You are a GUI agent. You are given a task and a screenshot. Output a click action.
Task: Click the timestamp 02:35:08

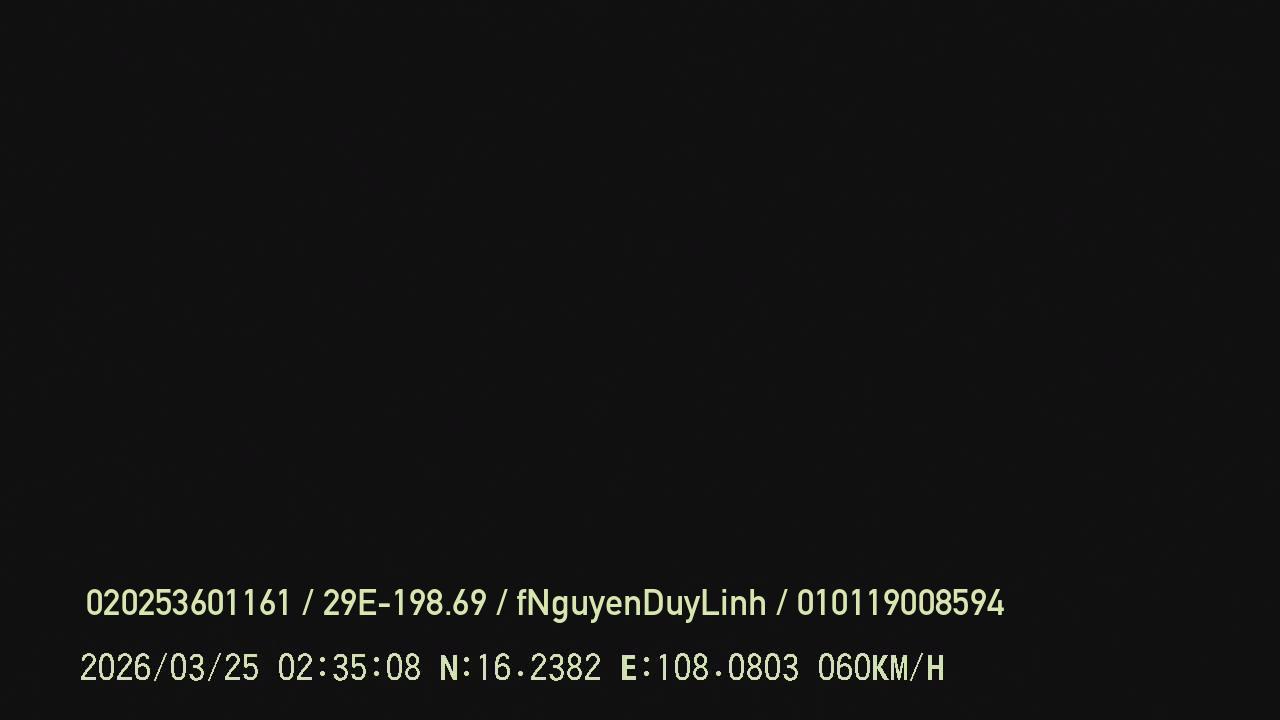pyautogui.click(x=349, y=668)
